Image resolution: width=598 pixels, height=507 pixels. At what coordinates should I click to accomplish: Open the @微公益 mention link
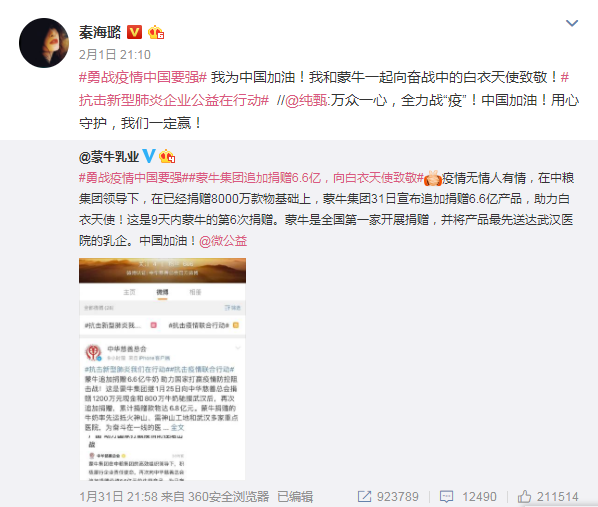[x=223, y=241]
